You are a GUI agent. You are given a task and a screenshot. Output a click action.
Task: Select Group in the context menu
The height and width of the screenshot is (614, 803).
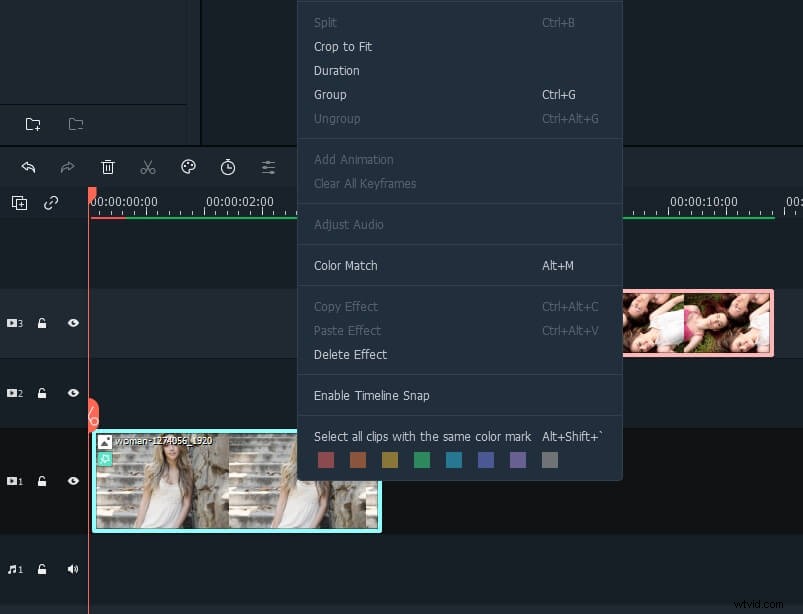pos(330,94)
